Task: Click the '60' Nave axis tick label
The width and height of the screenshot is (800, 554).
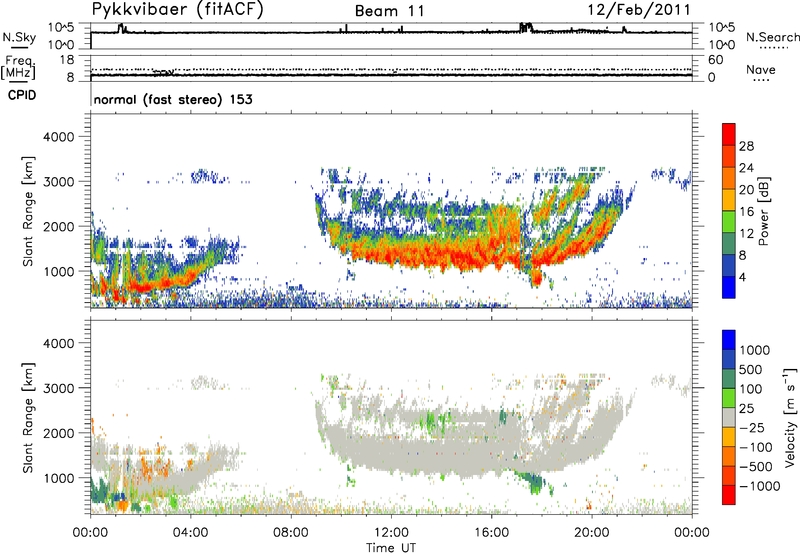Action: coord(716,60)
